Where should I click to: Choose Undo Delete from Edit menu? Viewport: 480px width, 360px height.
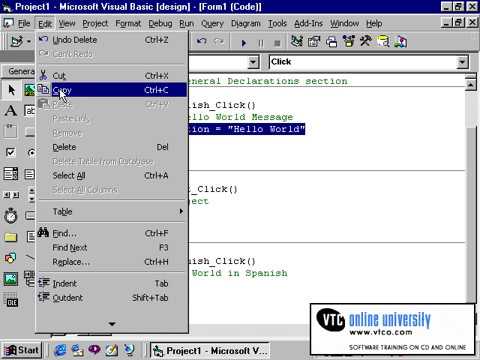click(111, 40)
